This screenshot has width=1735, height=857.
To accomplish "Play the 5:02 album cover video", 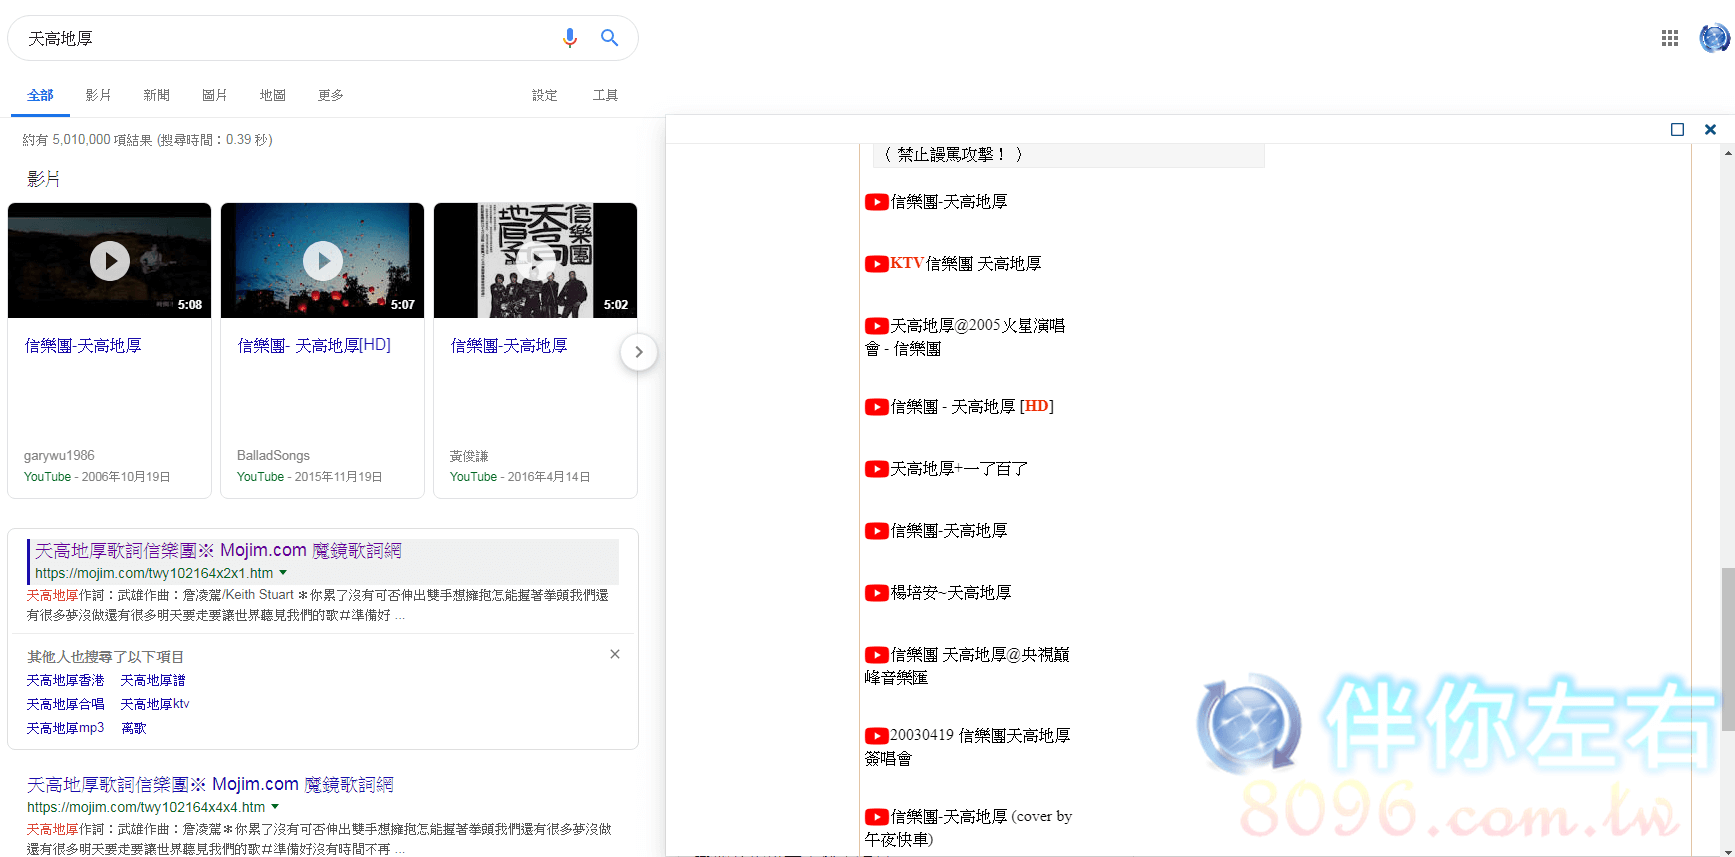I will point(536,261).
